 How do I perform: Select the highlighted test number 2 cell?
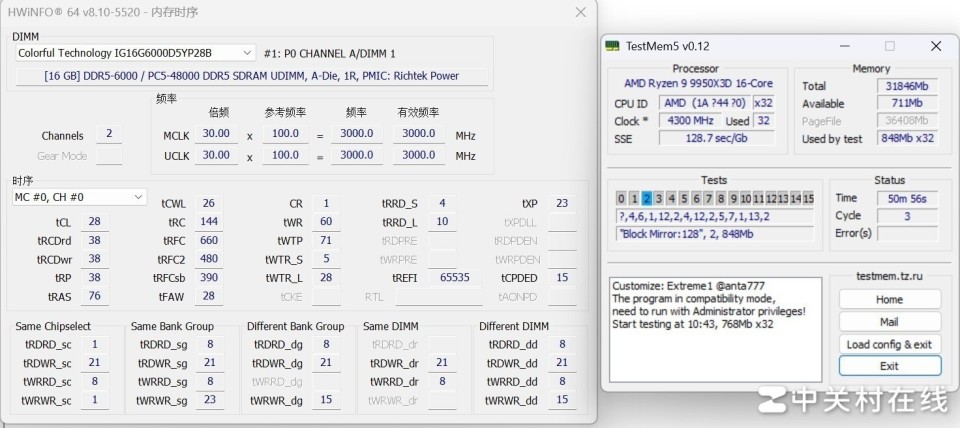pos(647,198)
